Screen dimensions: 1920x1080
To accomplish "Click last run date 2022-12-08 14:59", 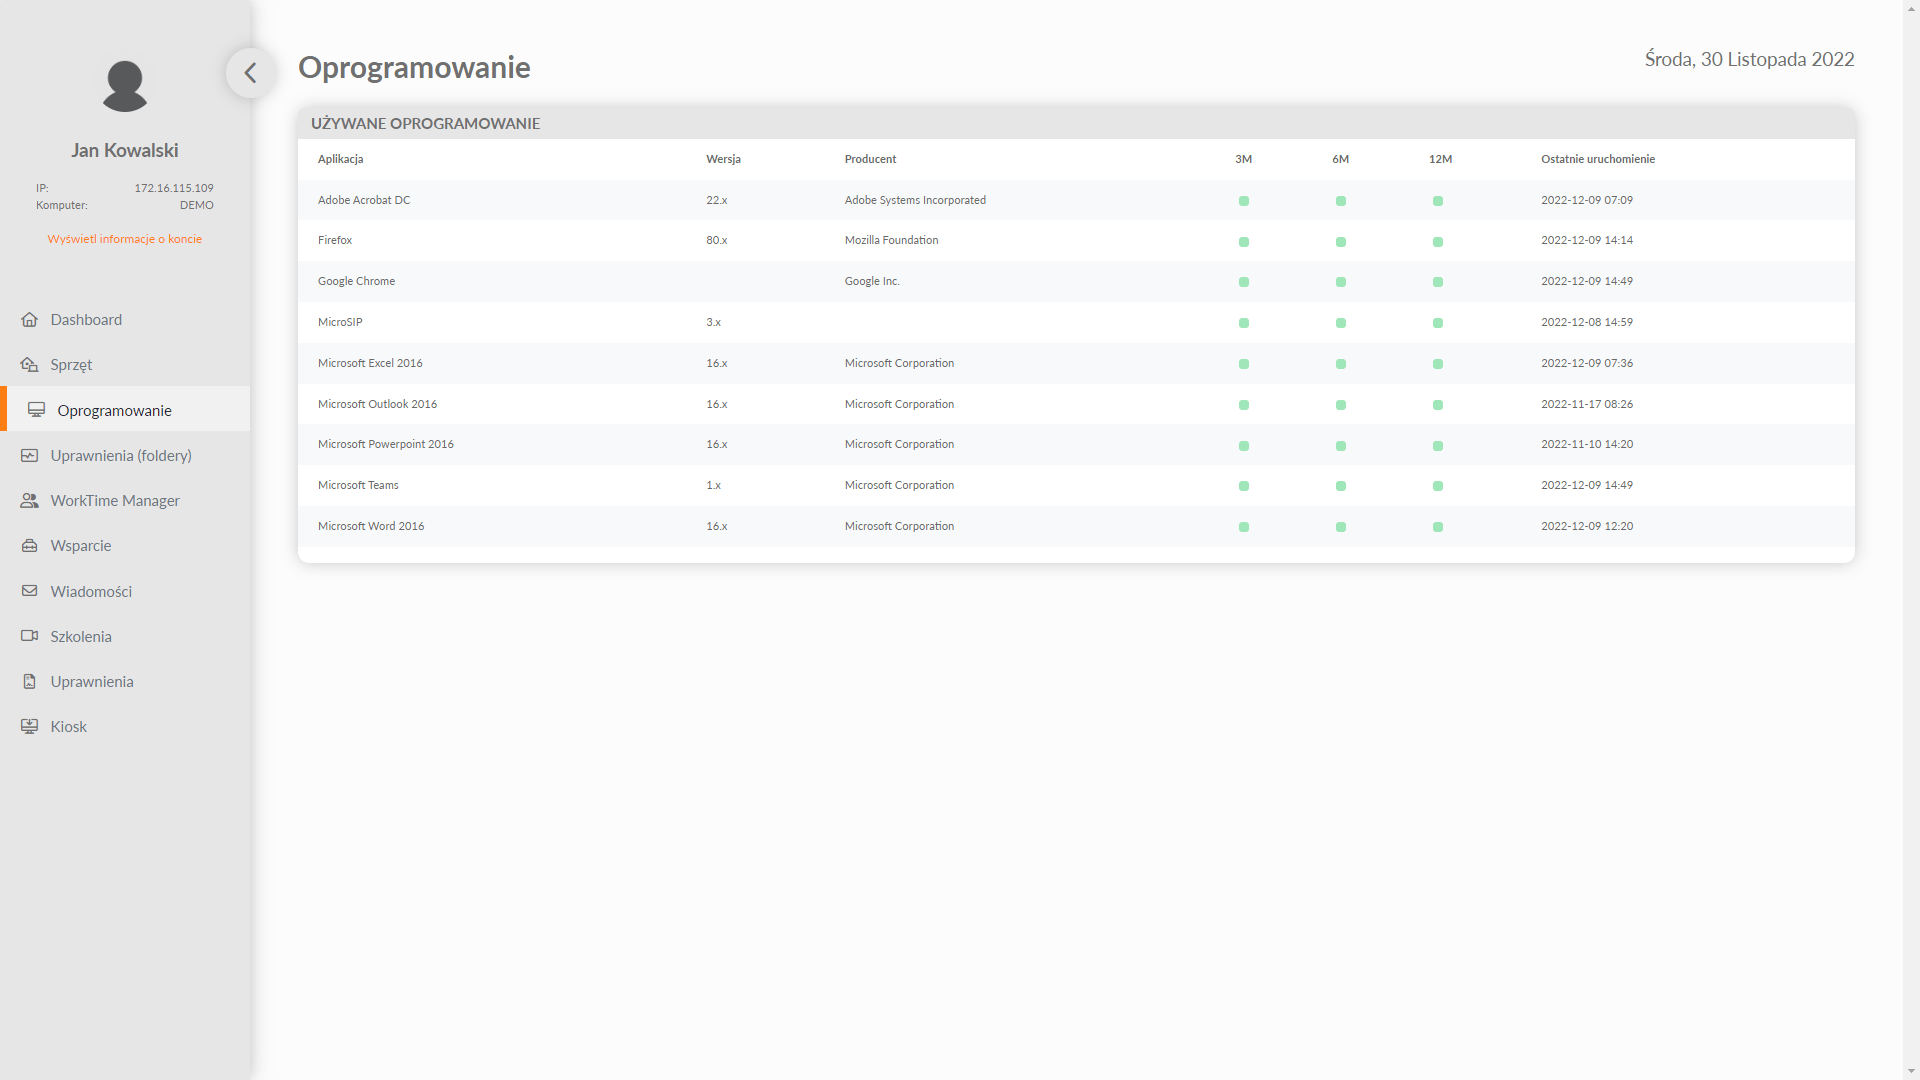I will [x=1587, y=322].
